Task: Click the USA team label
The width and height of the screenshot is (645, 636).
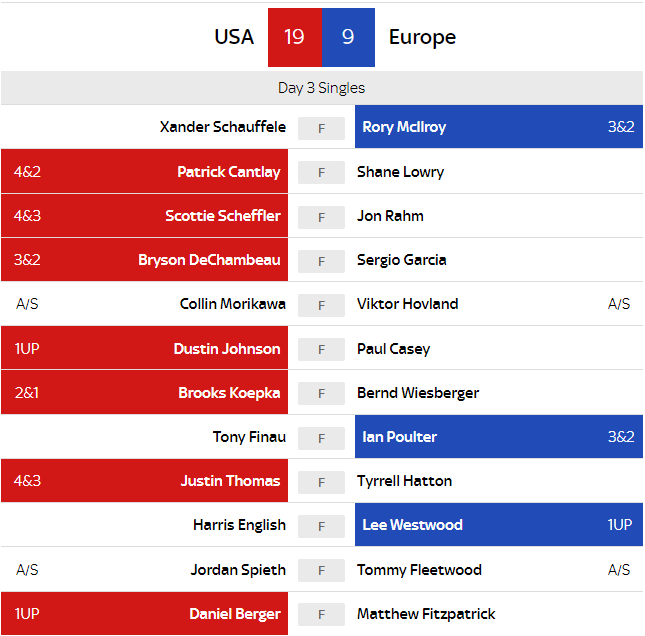Action: tap(234, 37)
